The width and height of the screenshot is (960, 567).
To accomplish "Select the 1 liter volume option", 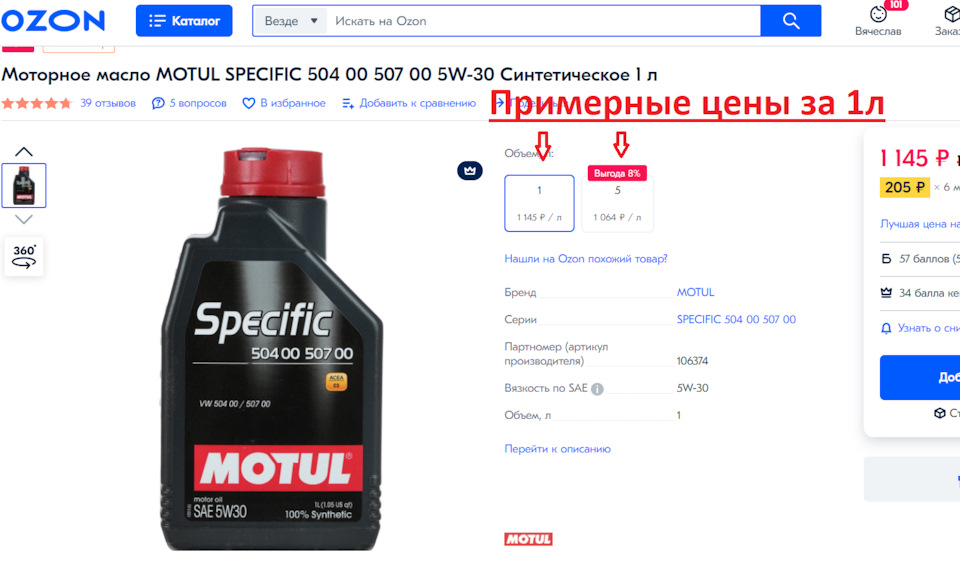I will coord(539,203).
